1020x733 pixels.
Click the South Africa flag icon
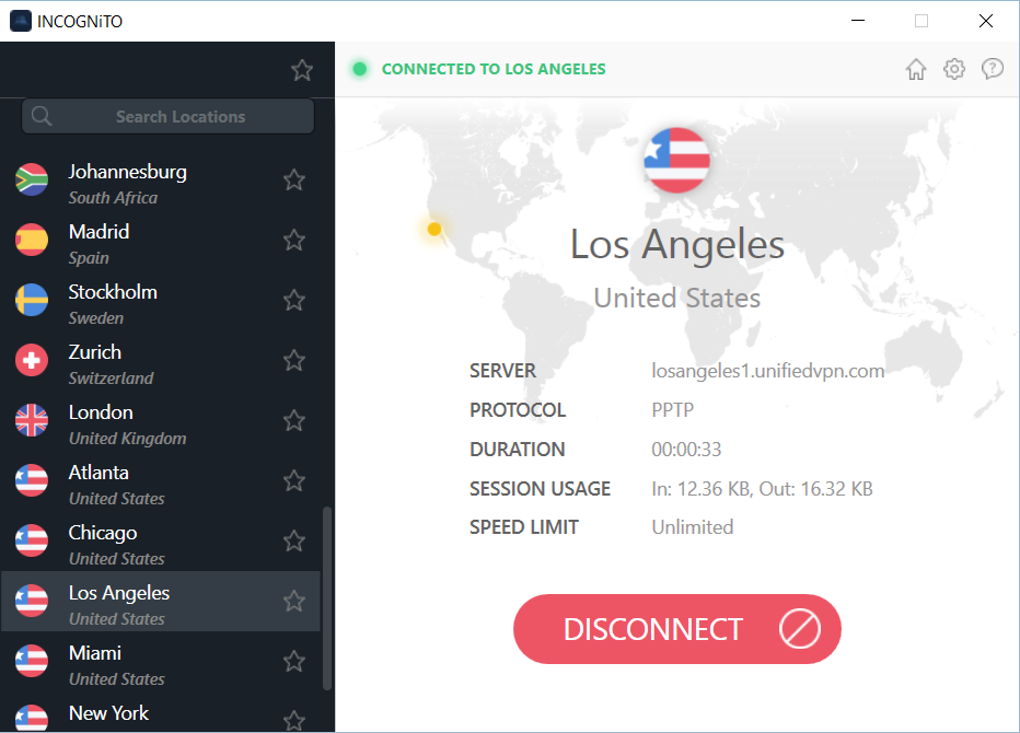click(32, 180)
